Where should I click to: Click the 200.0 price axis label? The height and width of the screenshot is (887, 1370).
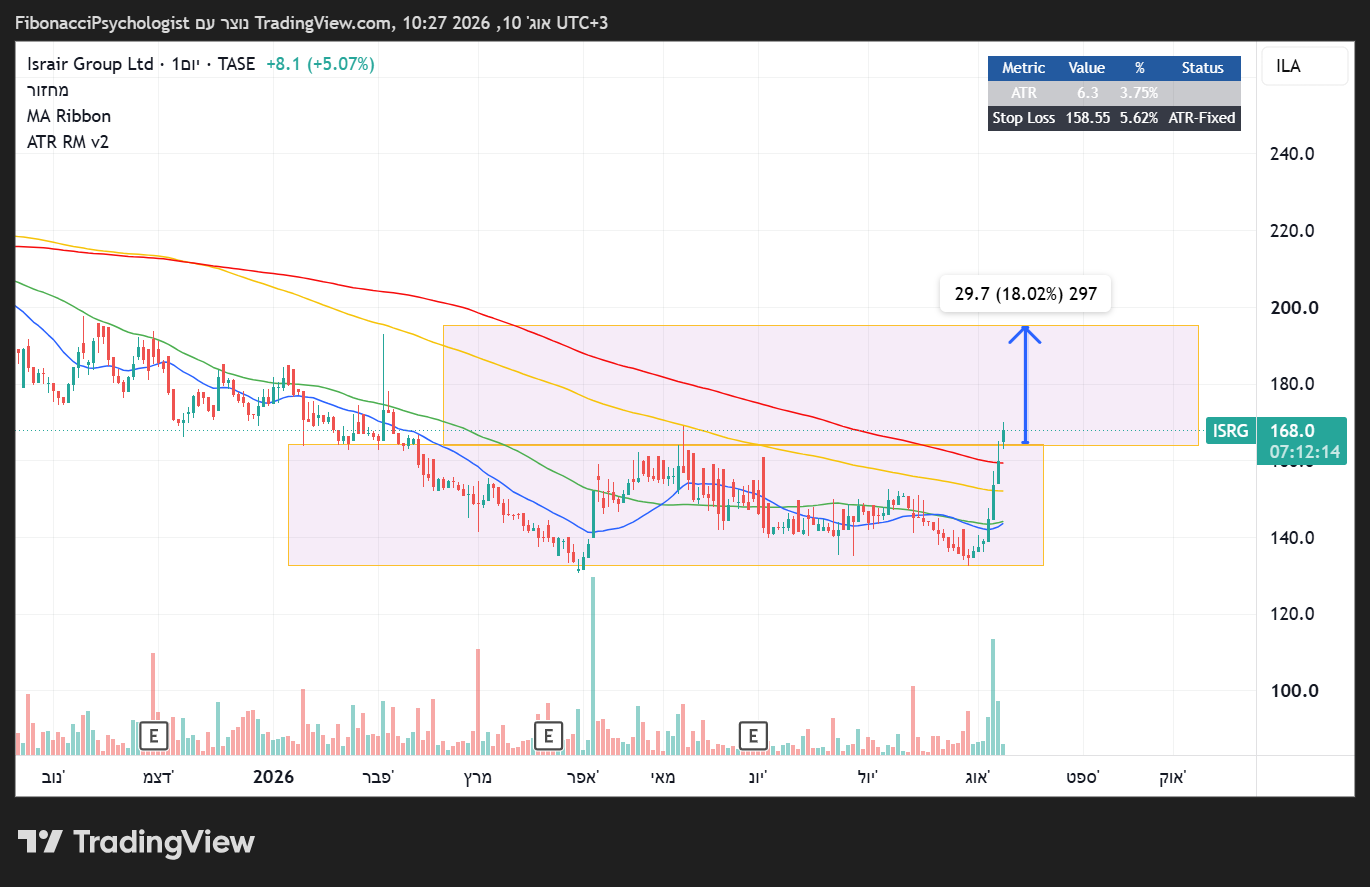pos(1292,308)
